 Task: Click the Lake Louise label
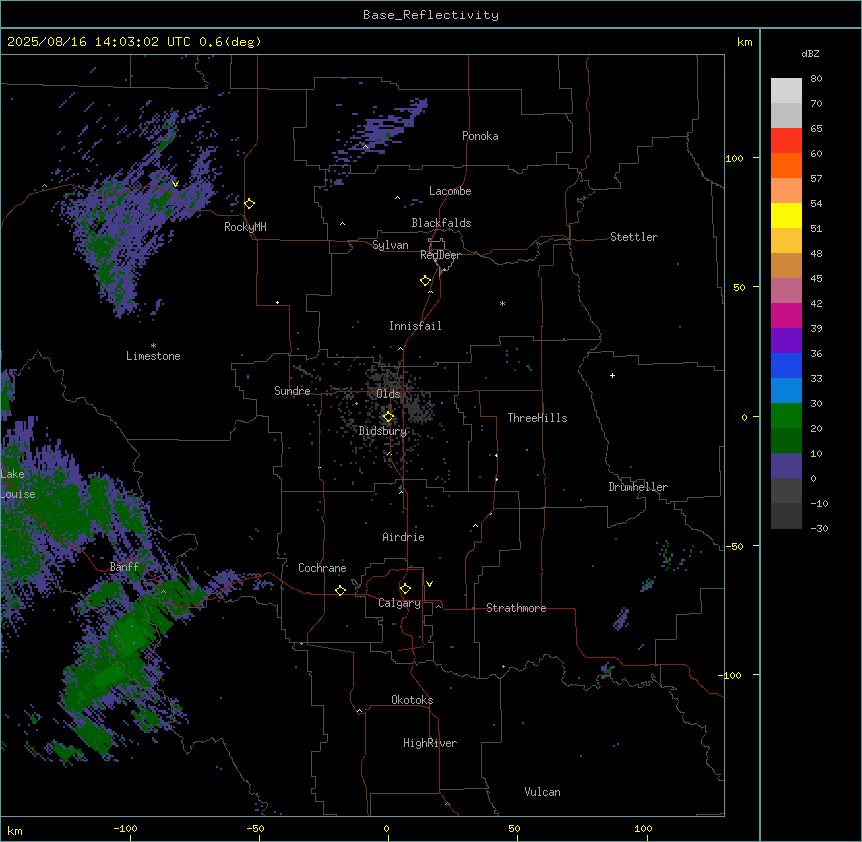tap(18, 484)
